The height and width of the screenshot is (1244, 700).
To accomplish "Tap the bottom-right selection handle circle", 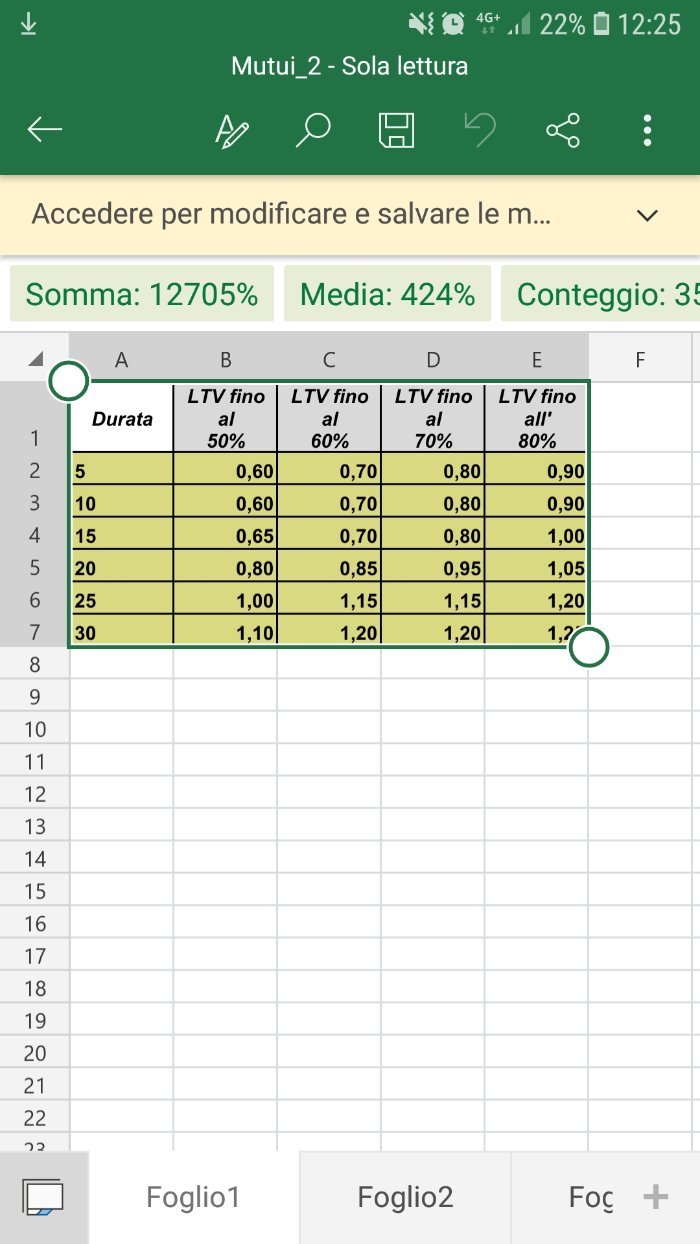I will tap(589, 647).
